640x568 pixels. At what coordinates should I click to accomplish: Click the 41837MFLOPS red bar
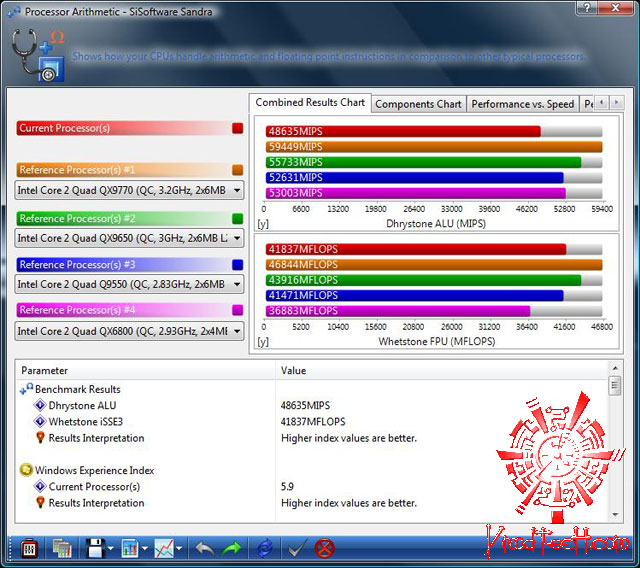click(416, 249)
